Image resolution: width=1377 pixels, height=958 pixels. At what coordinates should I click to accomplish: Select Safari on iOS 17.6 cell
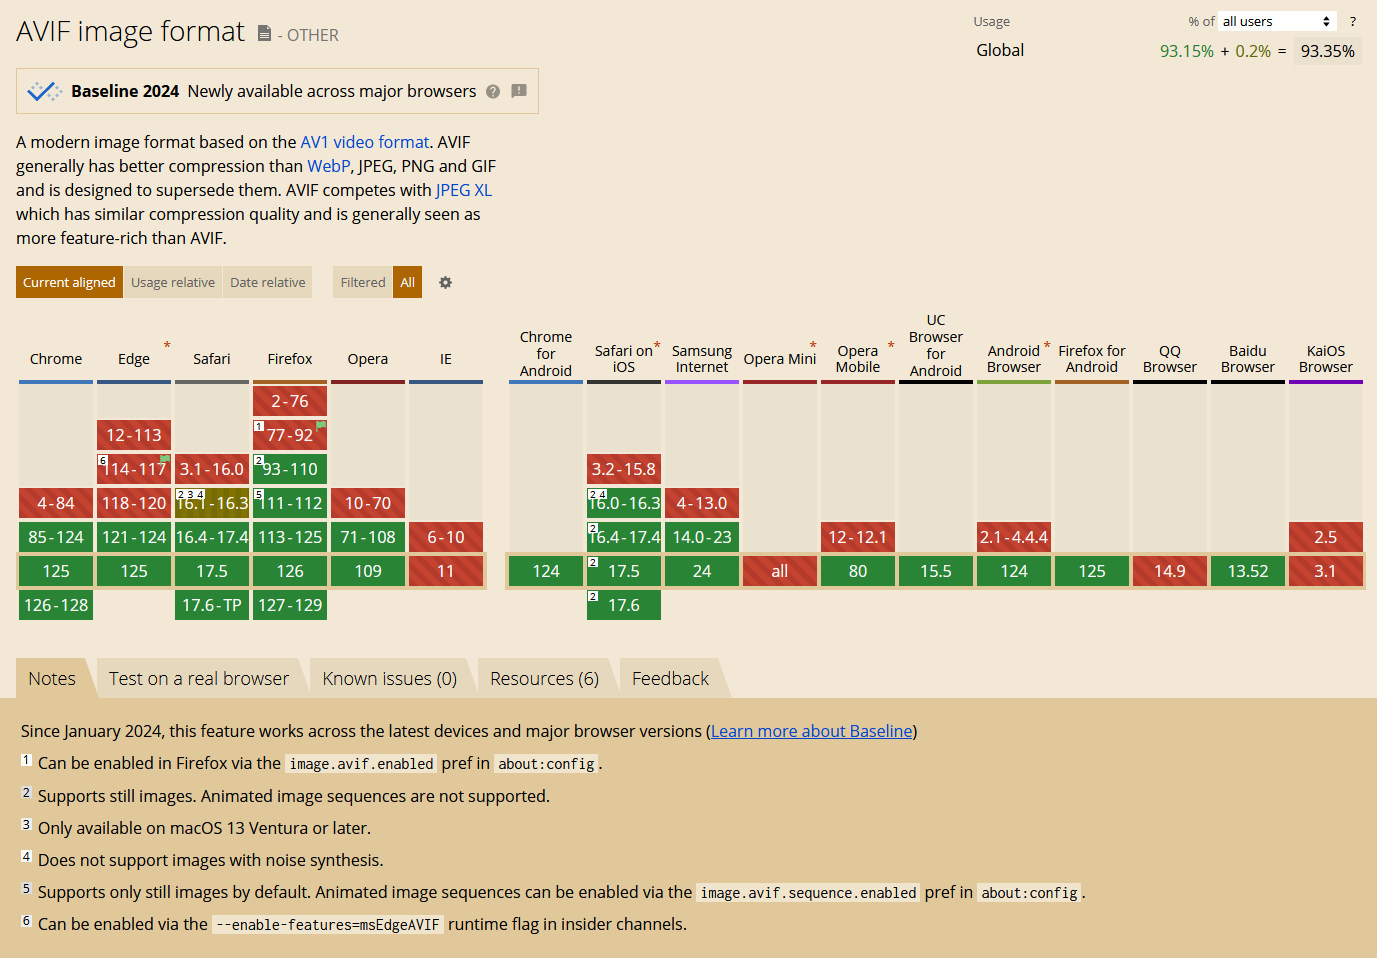point(624,605)
